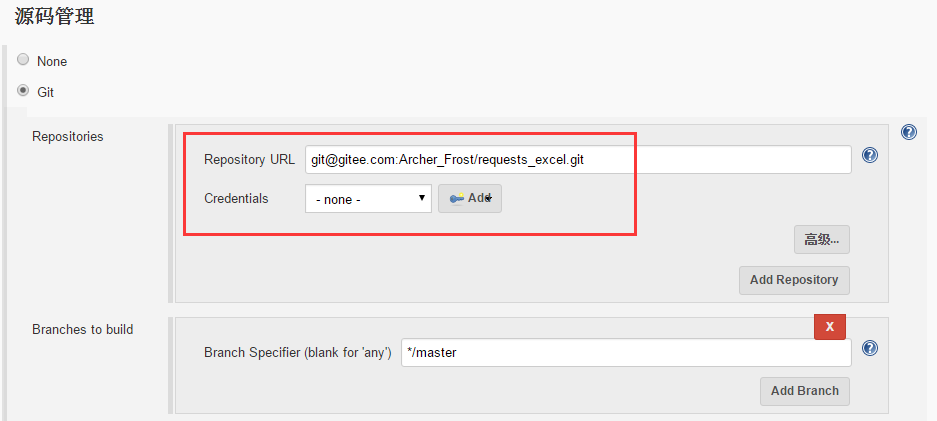The width and height of the screenshot is (937, 421).
Task: Click the Repository URL label text
Action: [249, 159]
